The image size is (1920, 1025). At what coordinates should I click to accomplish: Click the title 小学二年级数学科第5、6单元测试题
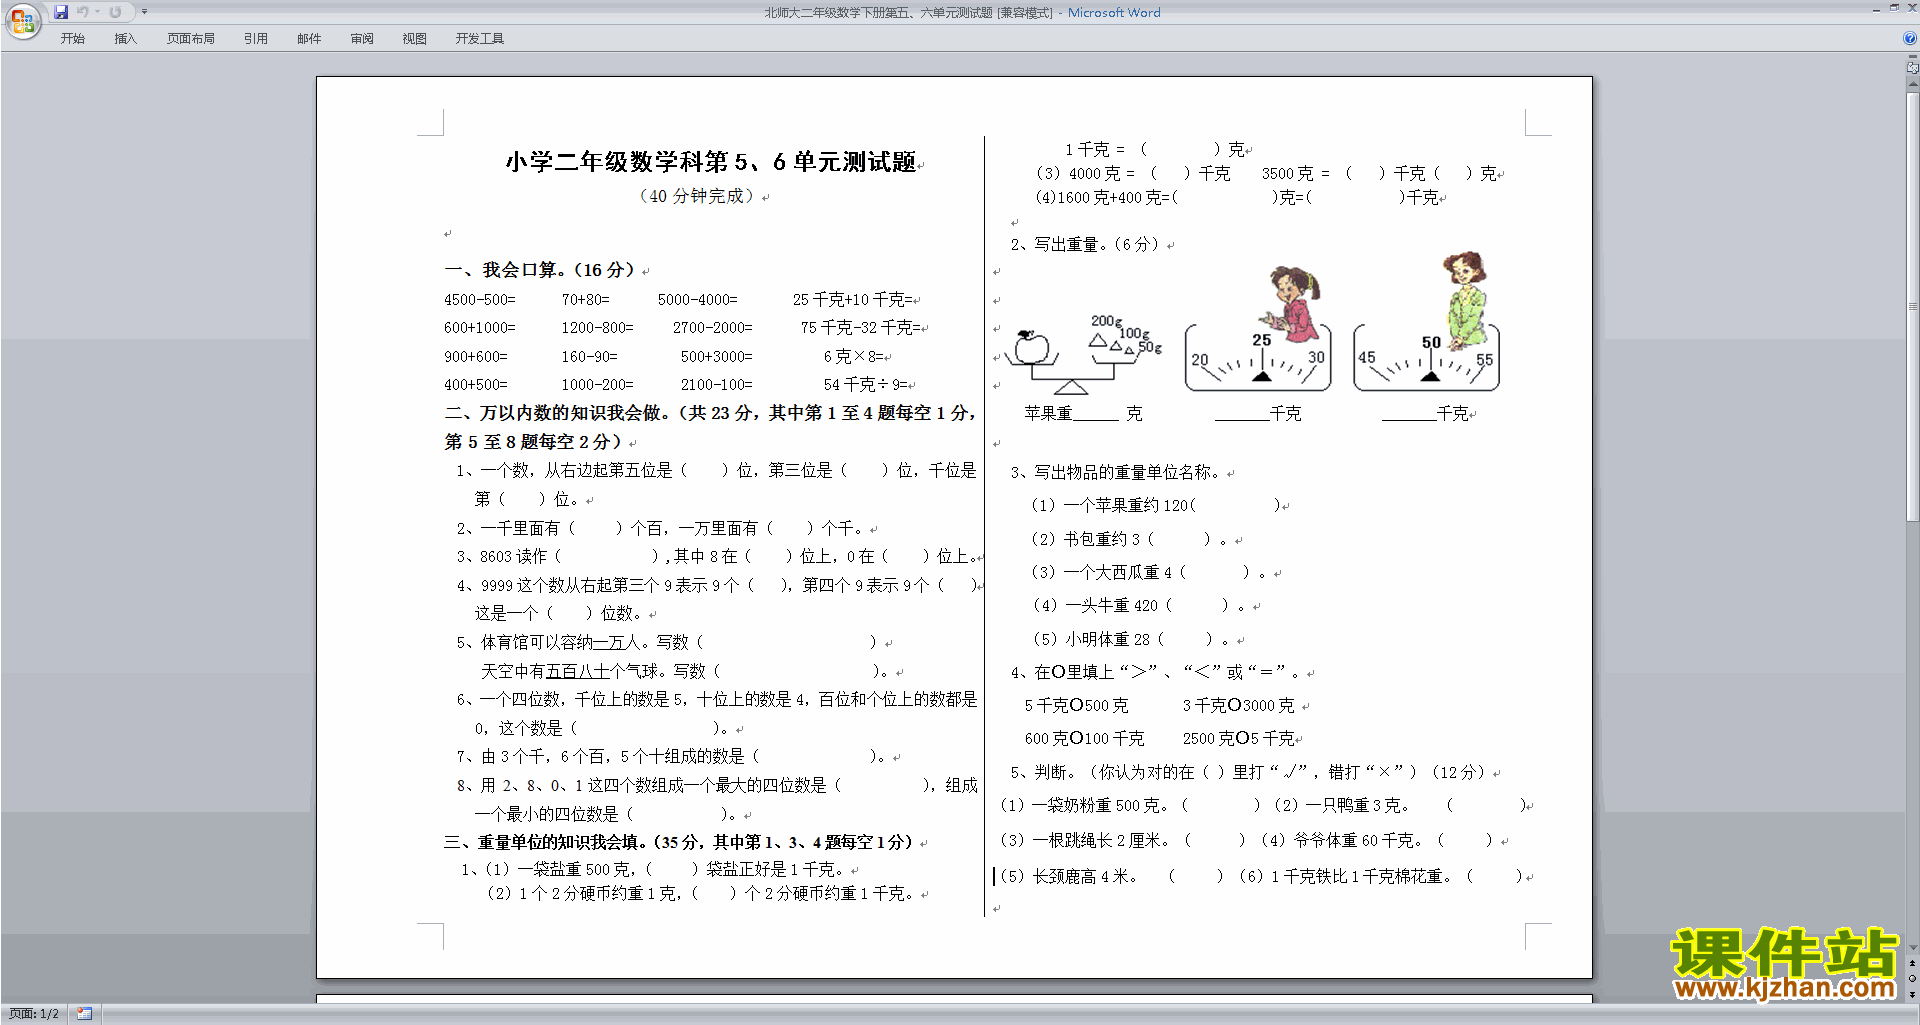coord(711,162)
